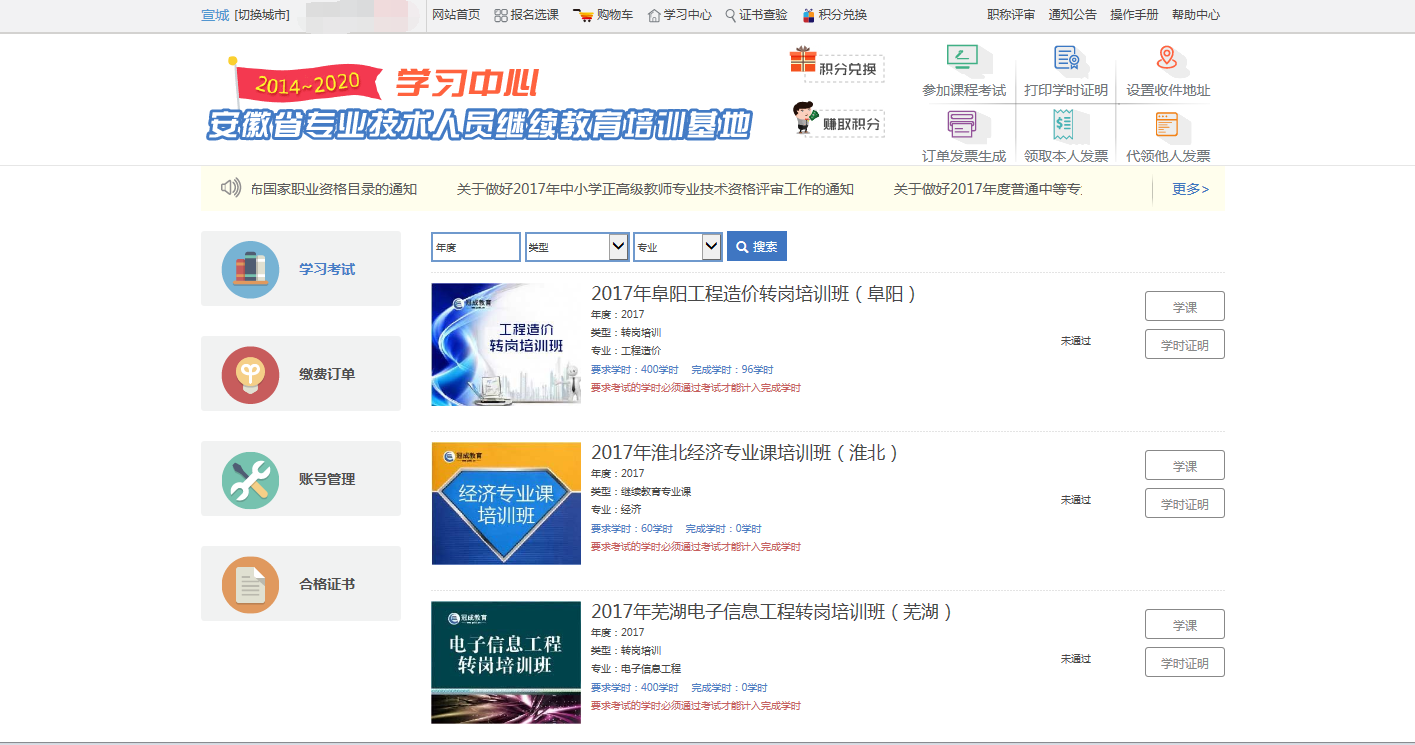The image size is (1415, 745).
Task: Click the 学习中心 house icon
Action: click(x=654, y=15)
